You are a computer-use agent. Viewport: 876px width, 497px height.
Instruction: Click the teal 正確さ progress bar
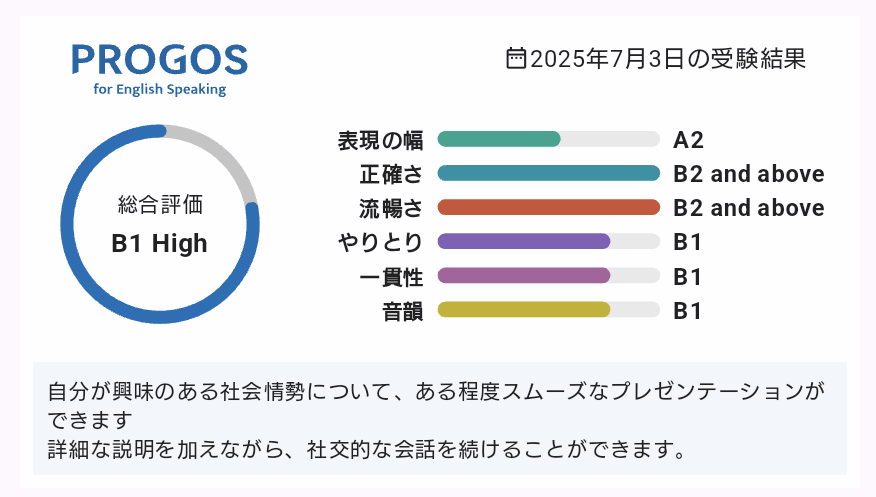pos(549,173)
